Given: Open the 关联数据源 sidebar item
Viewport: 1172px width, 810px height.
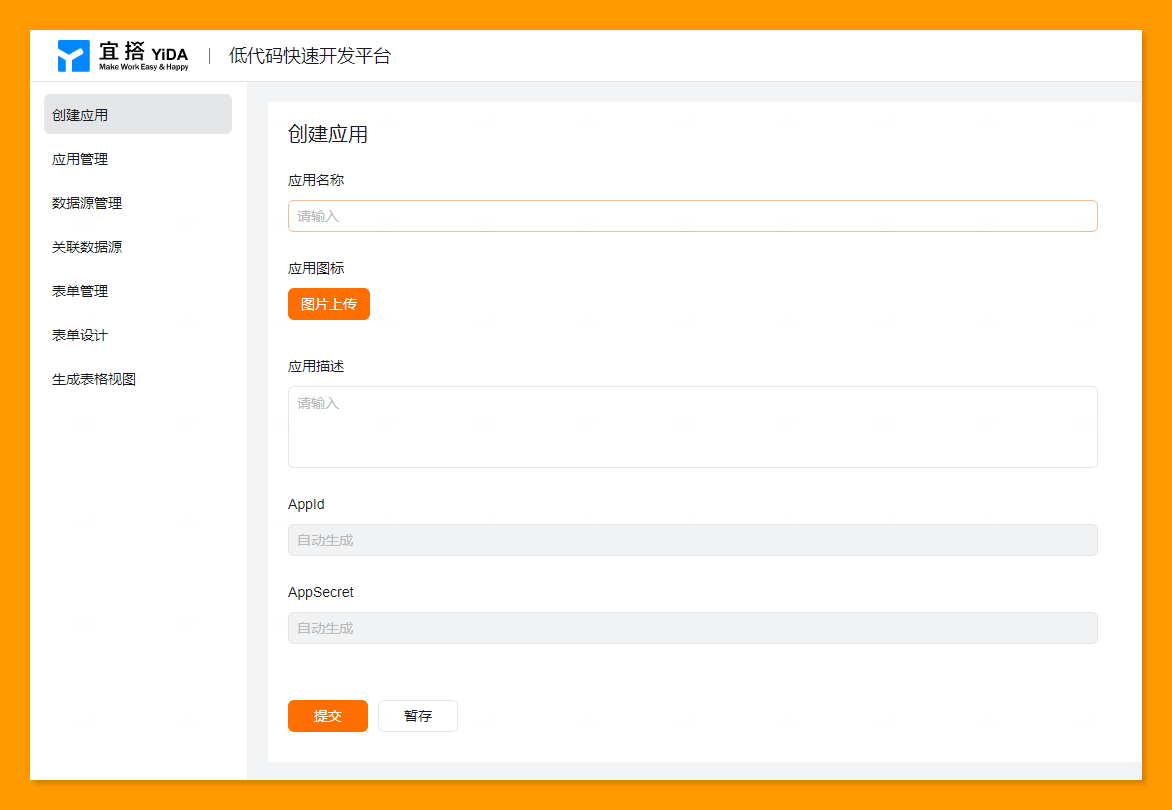Looking at the screenshot, I should [x=87, y=247].
